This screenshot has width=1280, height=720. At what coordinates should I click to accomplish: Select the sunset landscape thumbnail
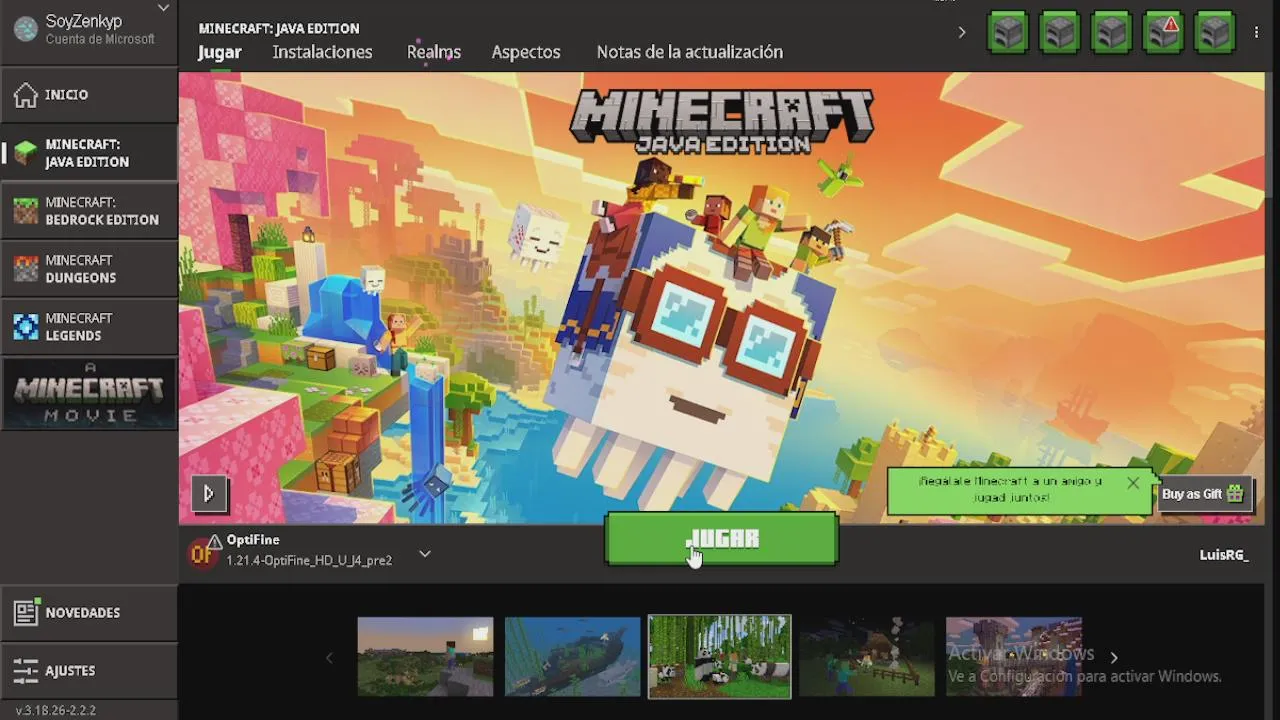coord(425,657)
